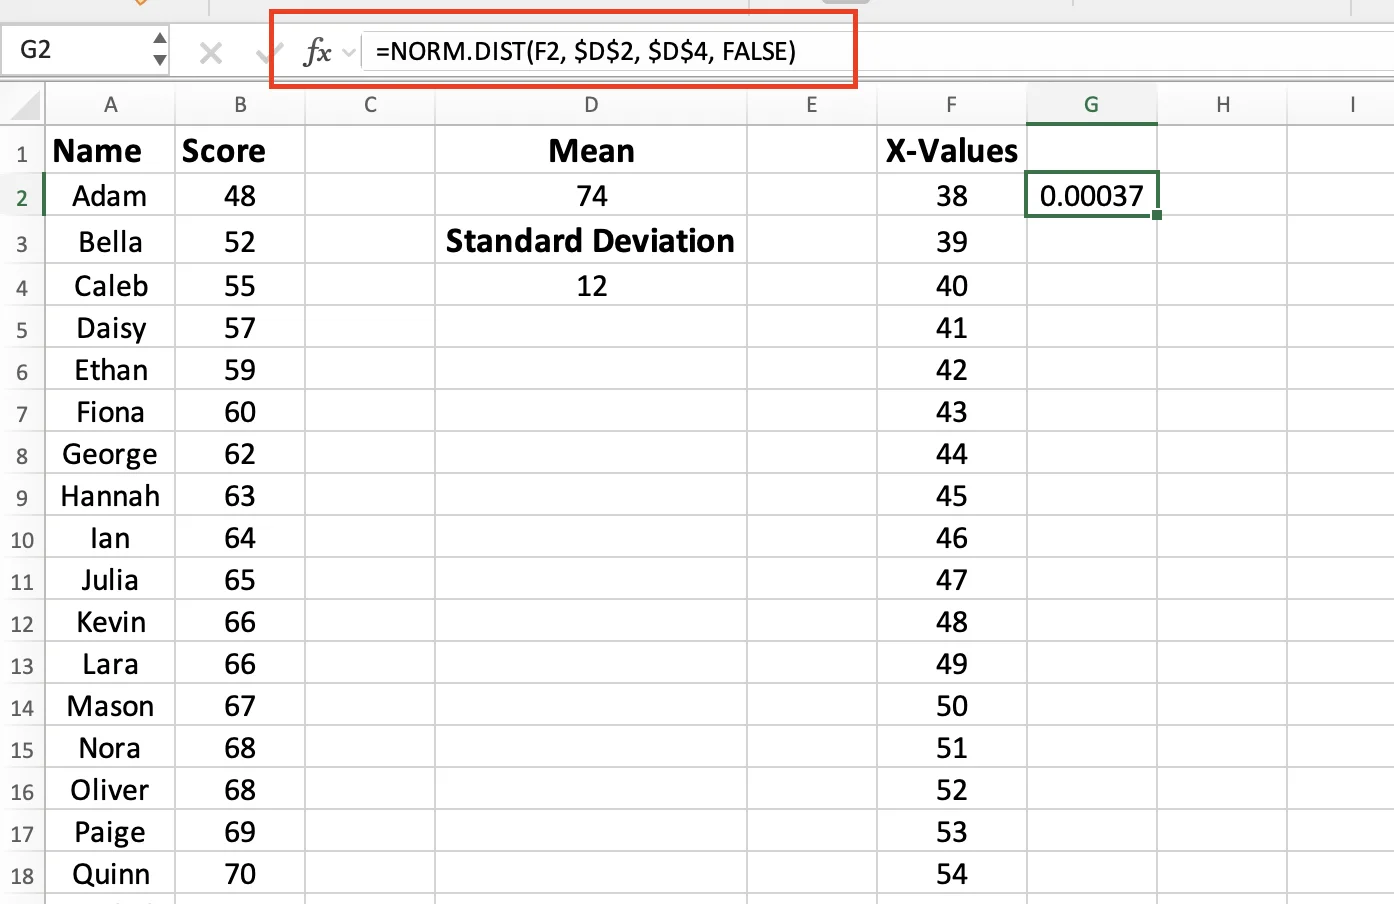Click the Standard Deviation label cell
The image size is (1394, 904).
click(x=591, y=240)
